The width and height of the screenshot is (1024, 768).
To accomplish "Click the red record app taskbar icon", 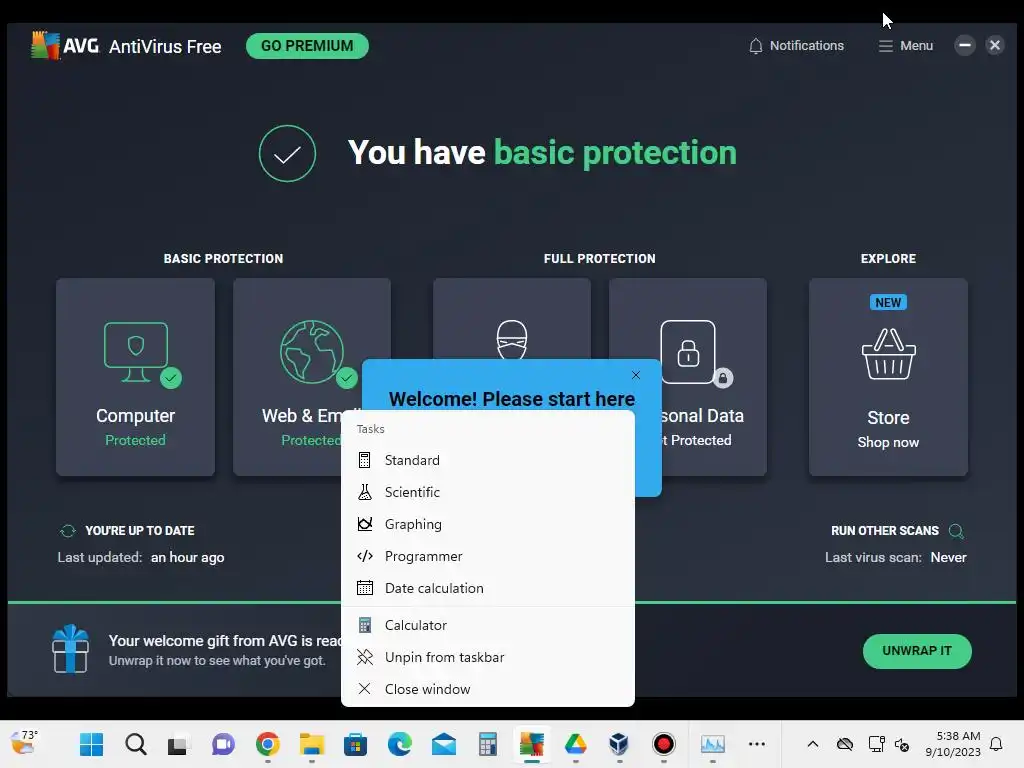I will (664, 744).
